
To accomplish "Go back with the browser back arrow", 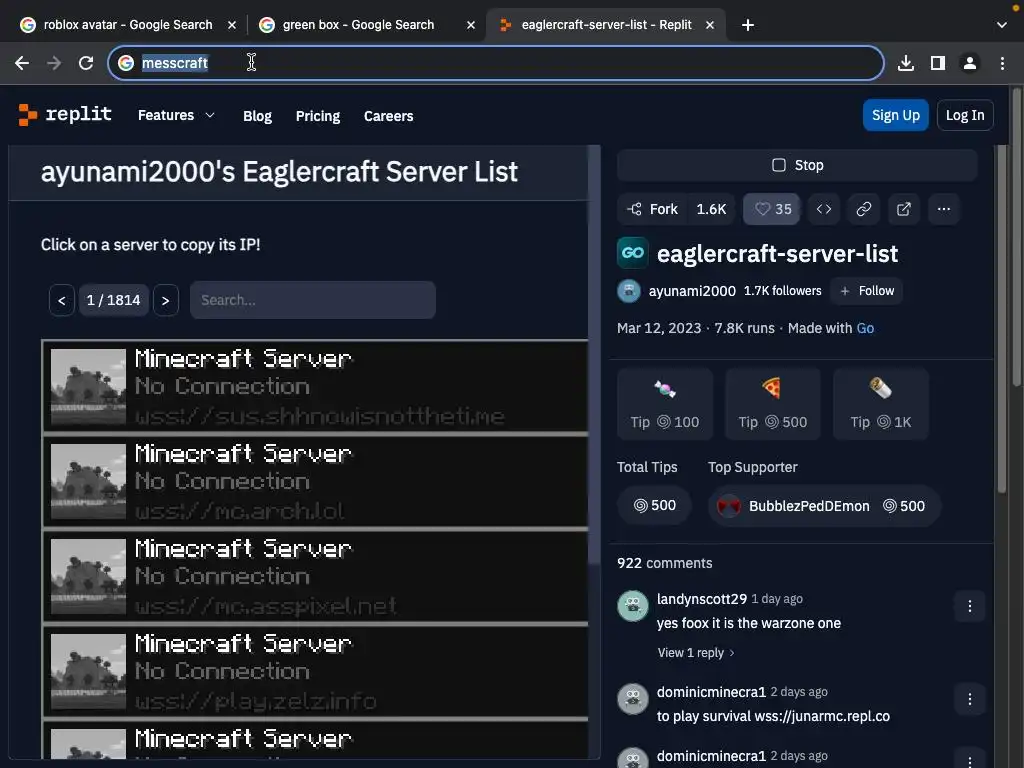I will [x=22, y=63].
